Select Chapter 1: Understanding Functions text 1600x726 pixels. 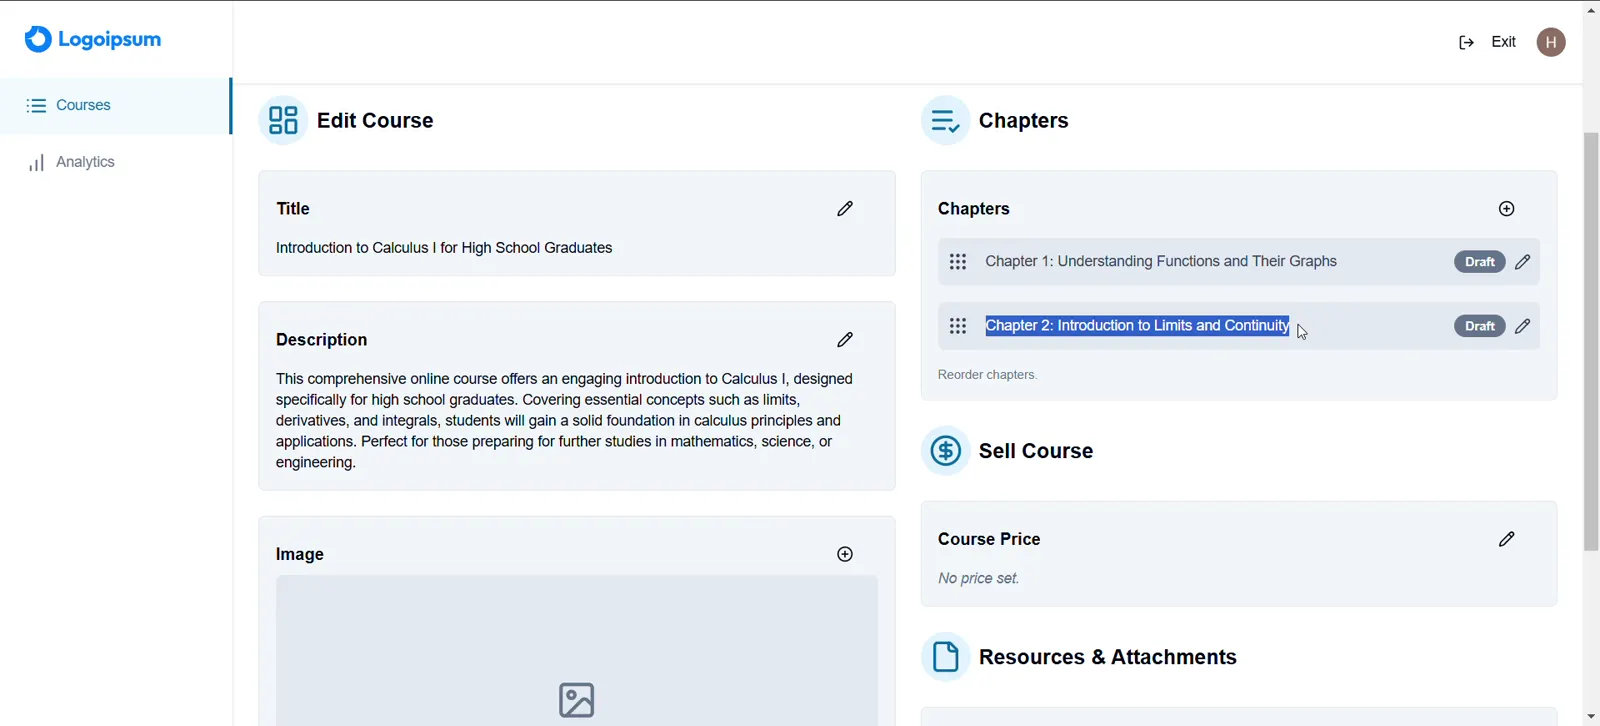tap(1161, 261)
